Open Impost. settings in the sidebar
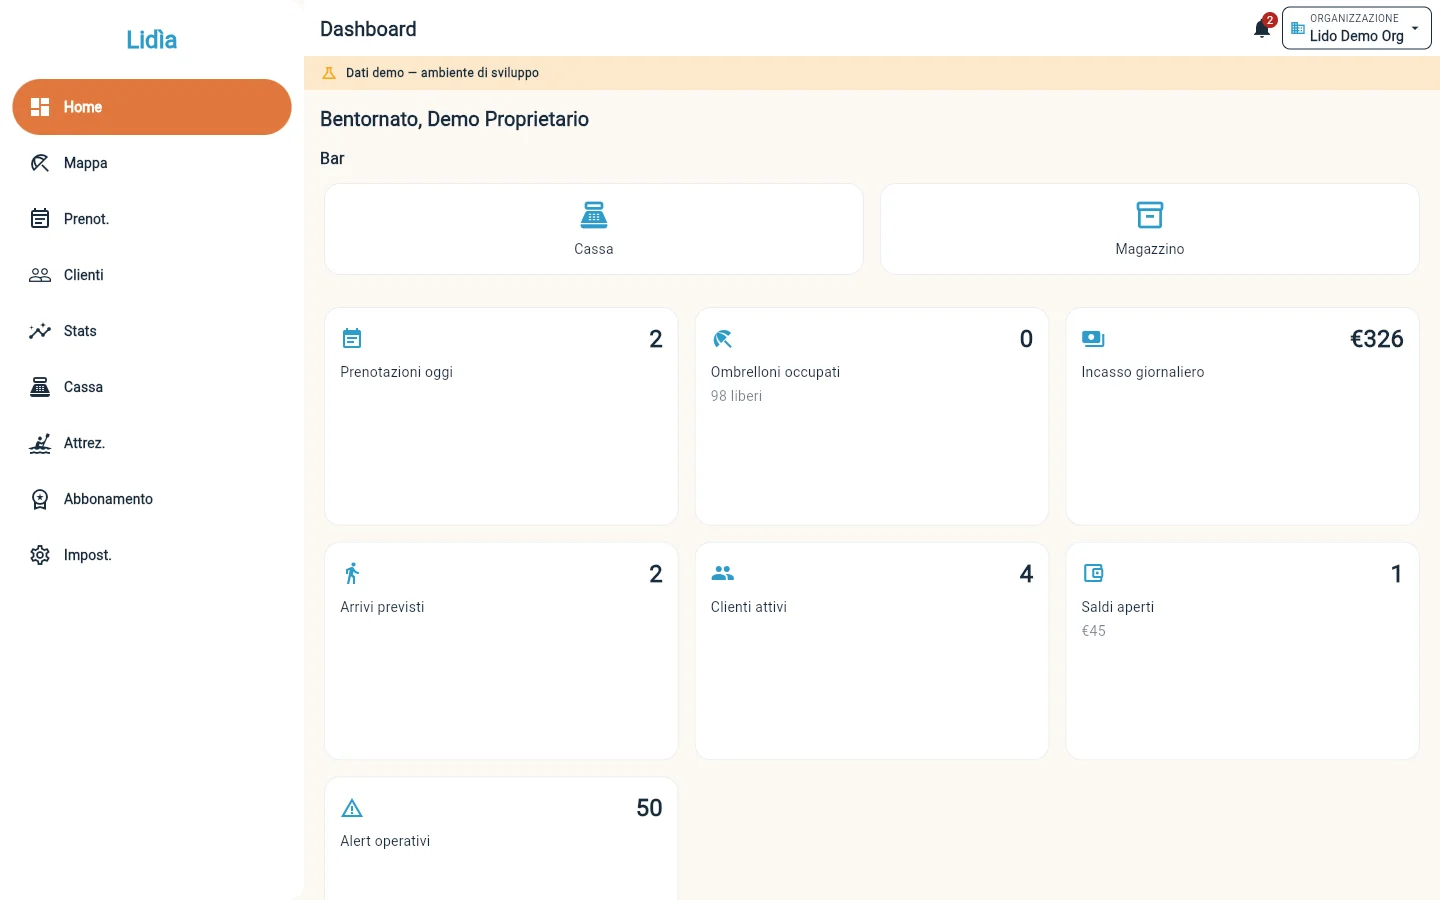The image size is (1440, 900). 152,555
